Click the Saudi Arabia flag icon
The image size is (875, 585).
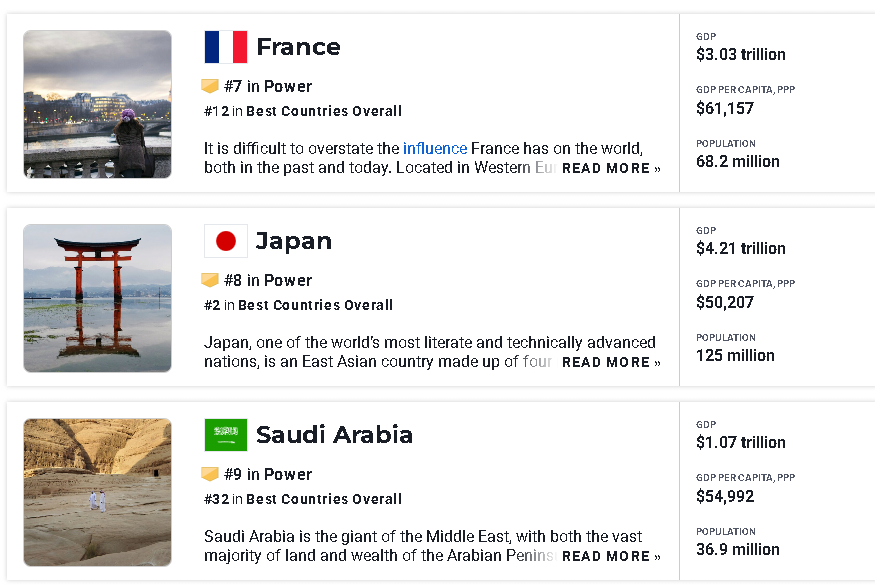pos(225,435)
